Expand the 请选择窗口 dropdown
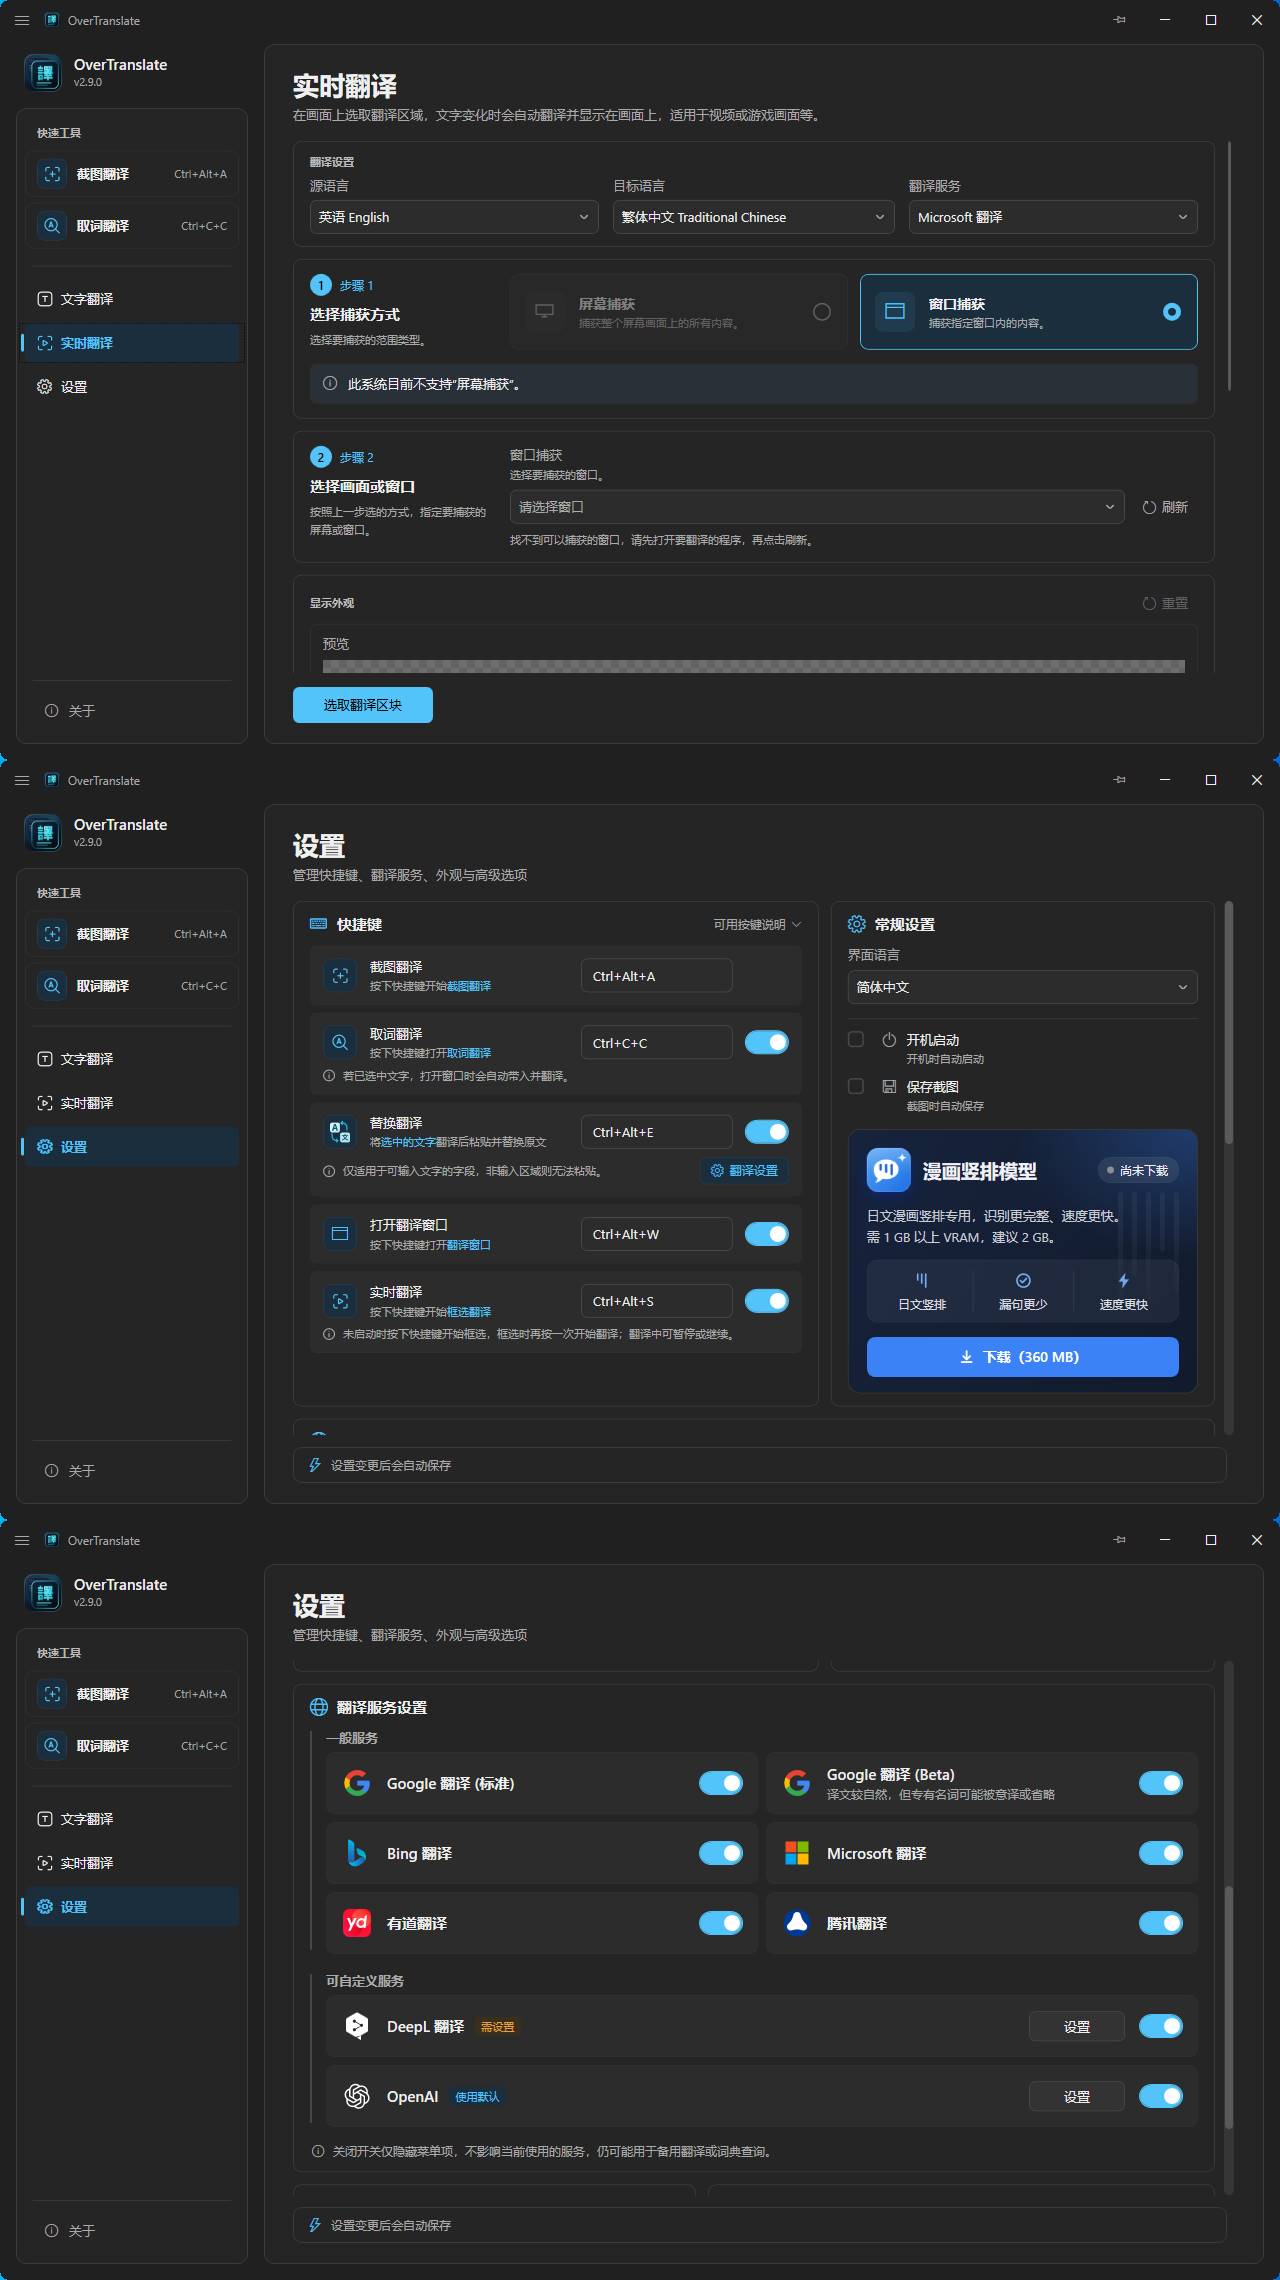The height and width of the screenshot is (2280, 1280). pyautogui.click(x=817, y=507)
